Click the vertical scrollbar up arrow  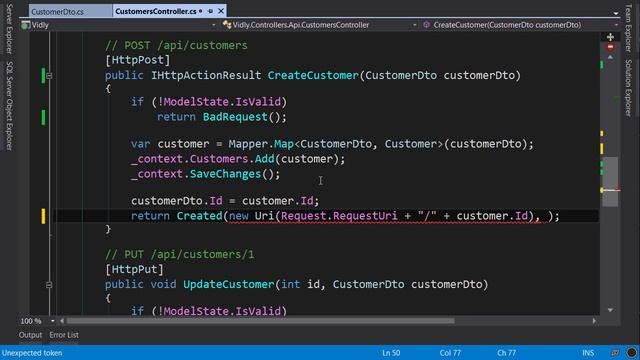610,58
